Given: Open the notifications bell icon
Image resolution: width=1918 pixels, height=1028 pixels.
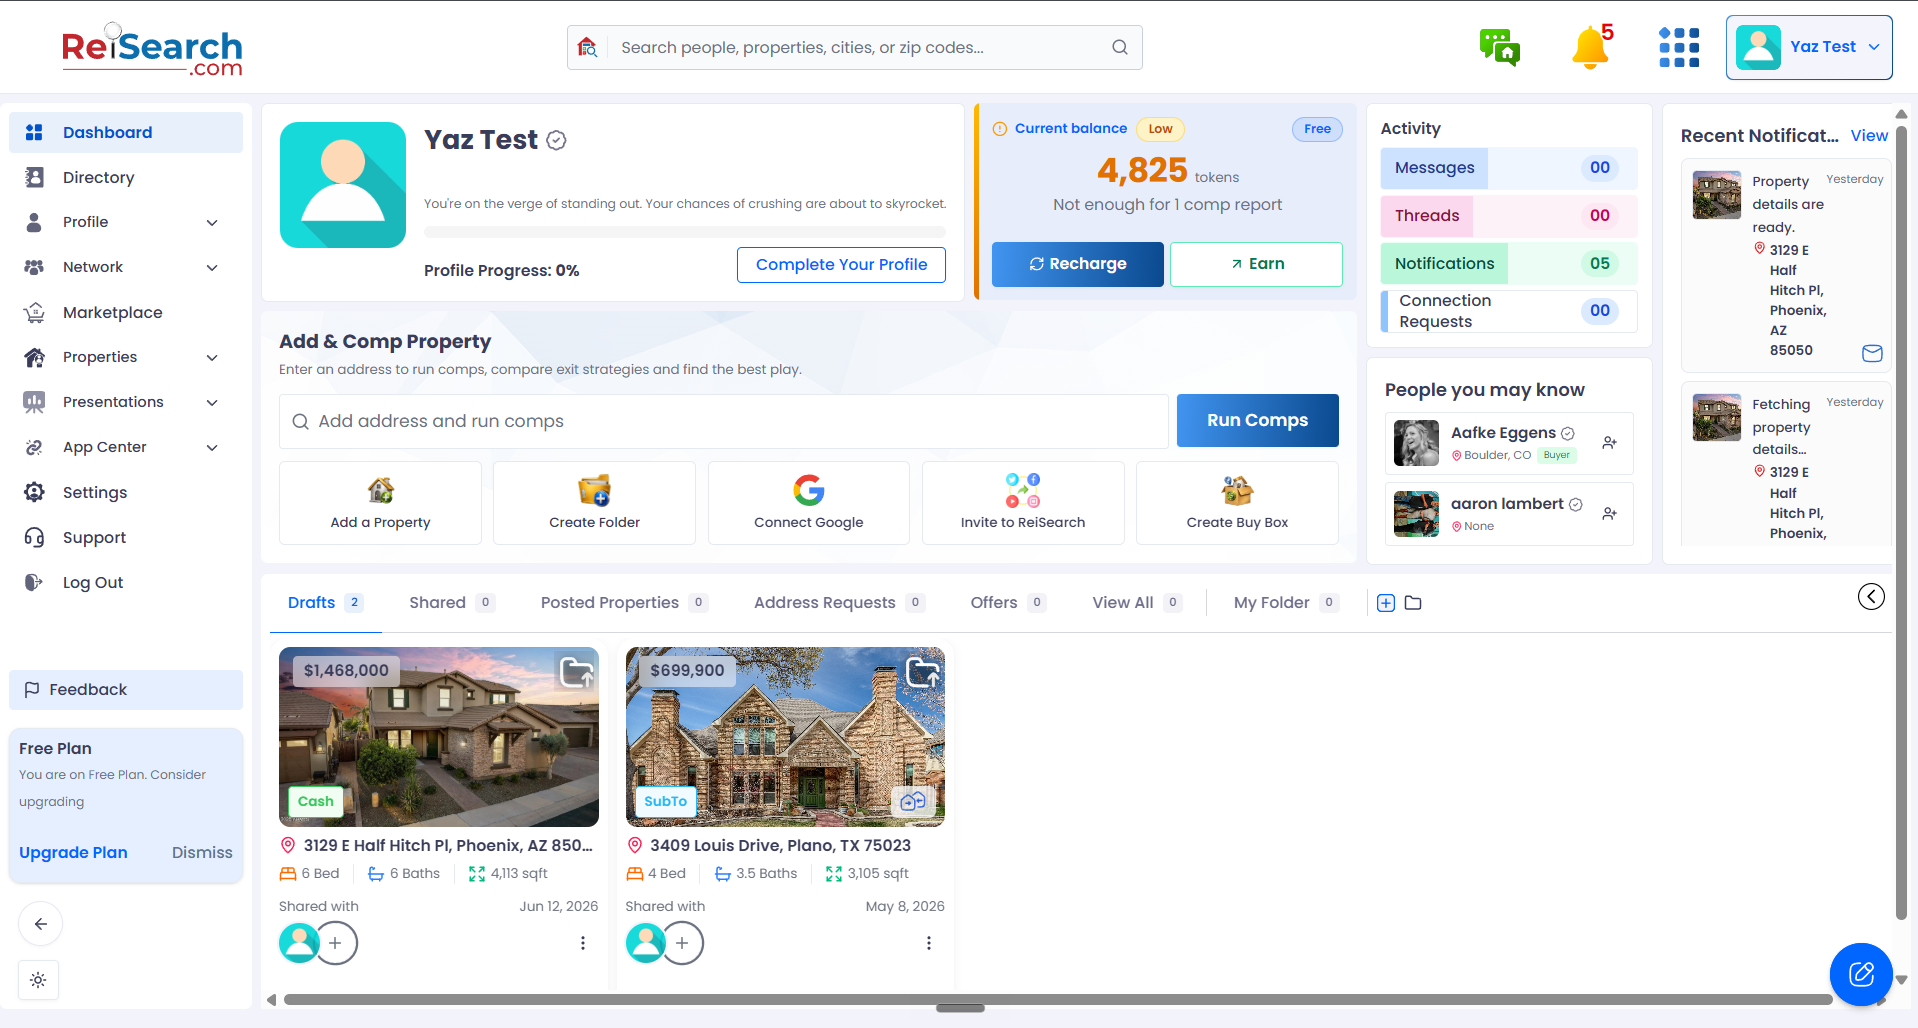Looking at the screenshot, I should [x=1591, y=47].
